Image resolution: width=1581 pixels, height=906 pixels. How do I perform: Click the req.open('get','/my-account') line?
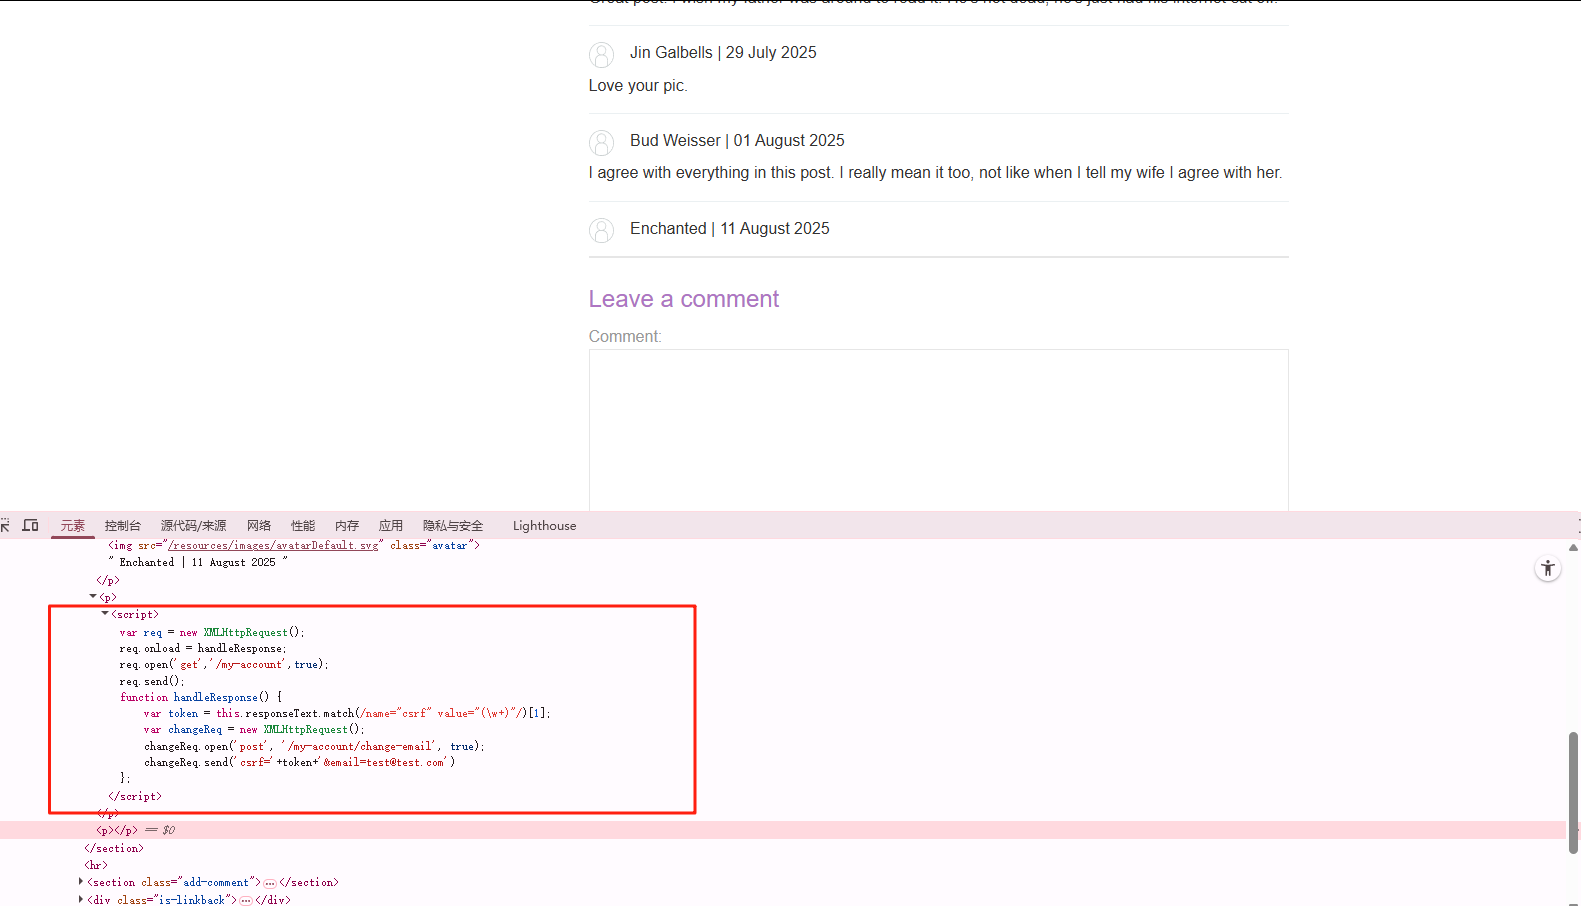(x=224, y=664)
